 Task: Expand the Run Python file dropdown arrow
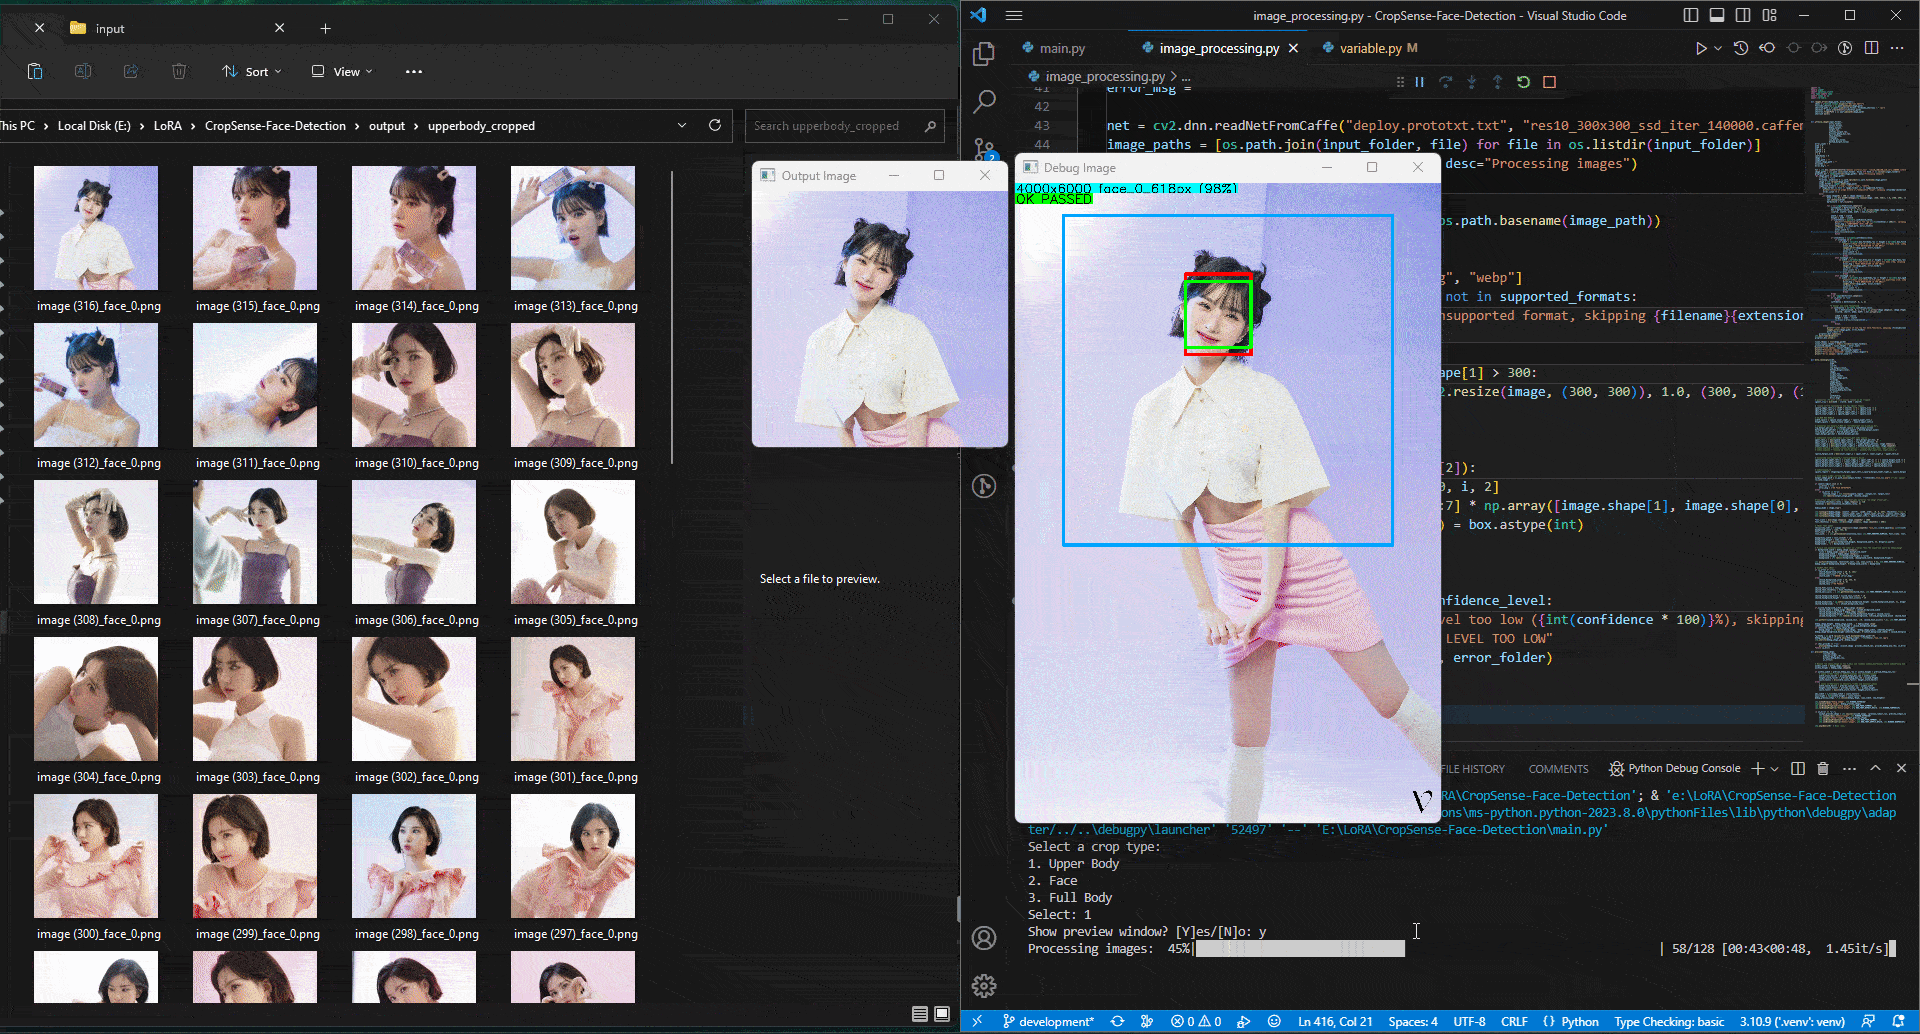coord(1718,48)
